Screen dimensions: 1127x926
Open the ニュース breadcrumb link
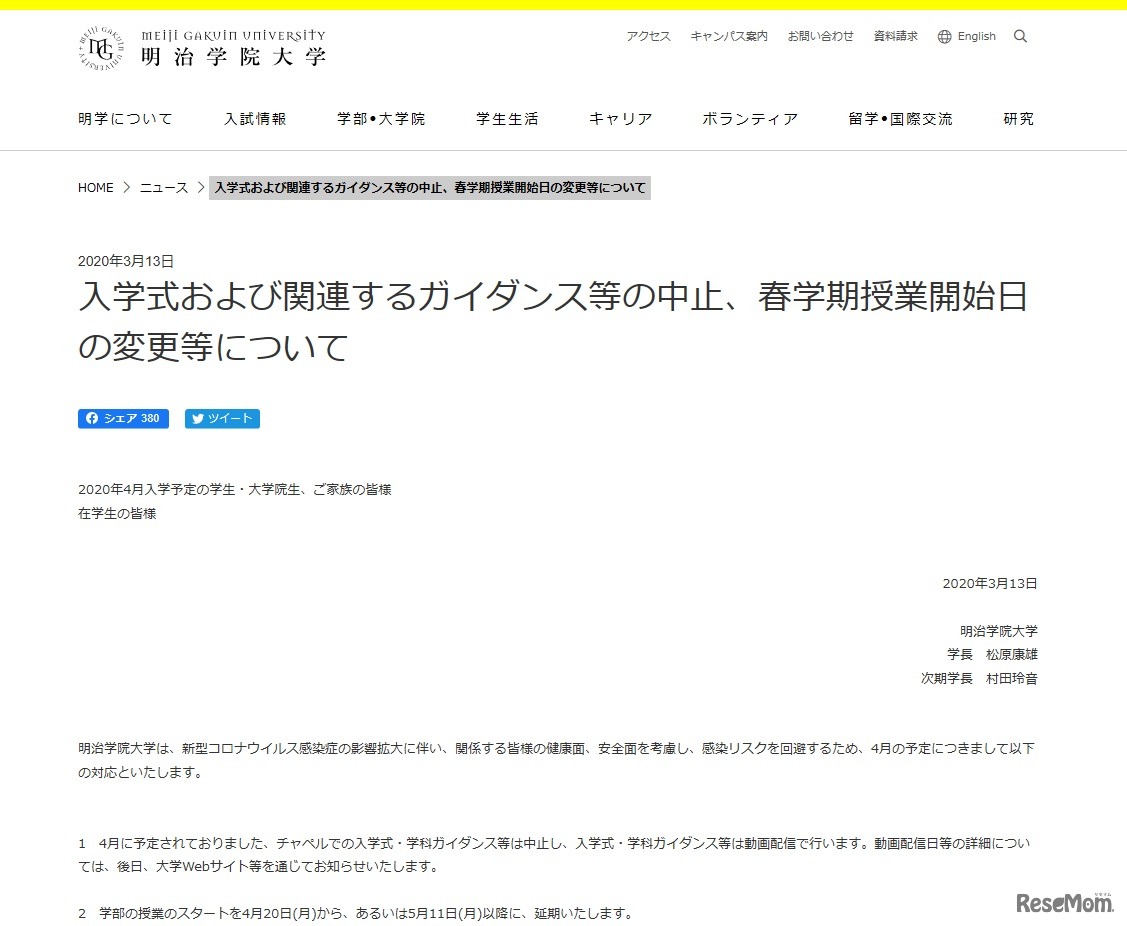point(163,187)
